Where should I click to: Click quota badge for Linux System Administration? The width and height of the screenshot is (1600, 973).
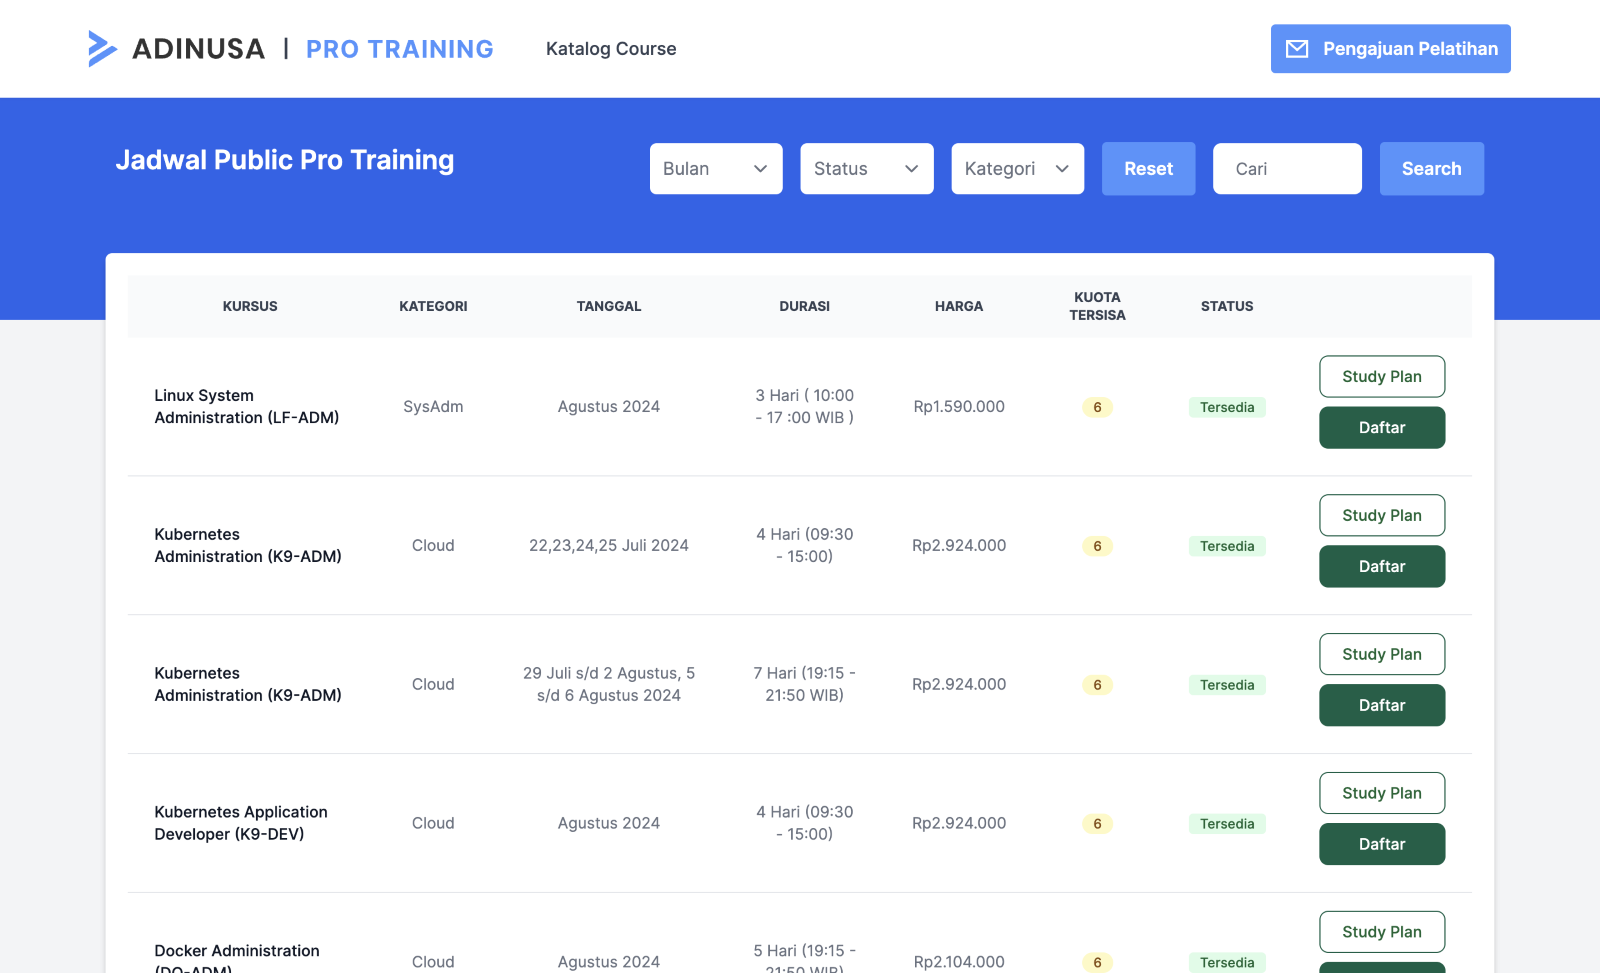pos(1097,408)
